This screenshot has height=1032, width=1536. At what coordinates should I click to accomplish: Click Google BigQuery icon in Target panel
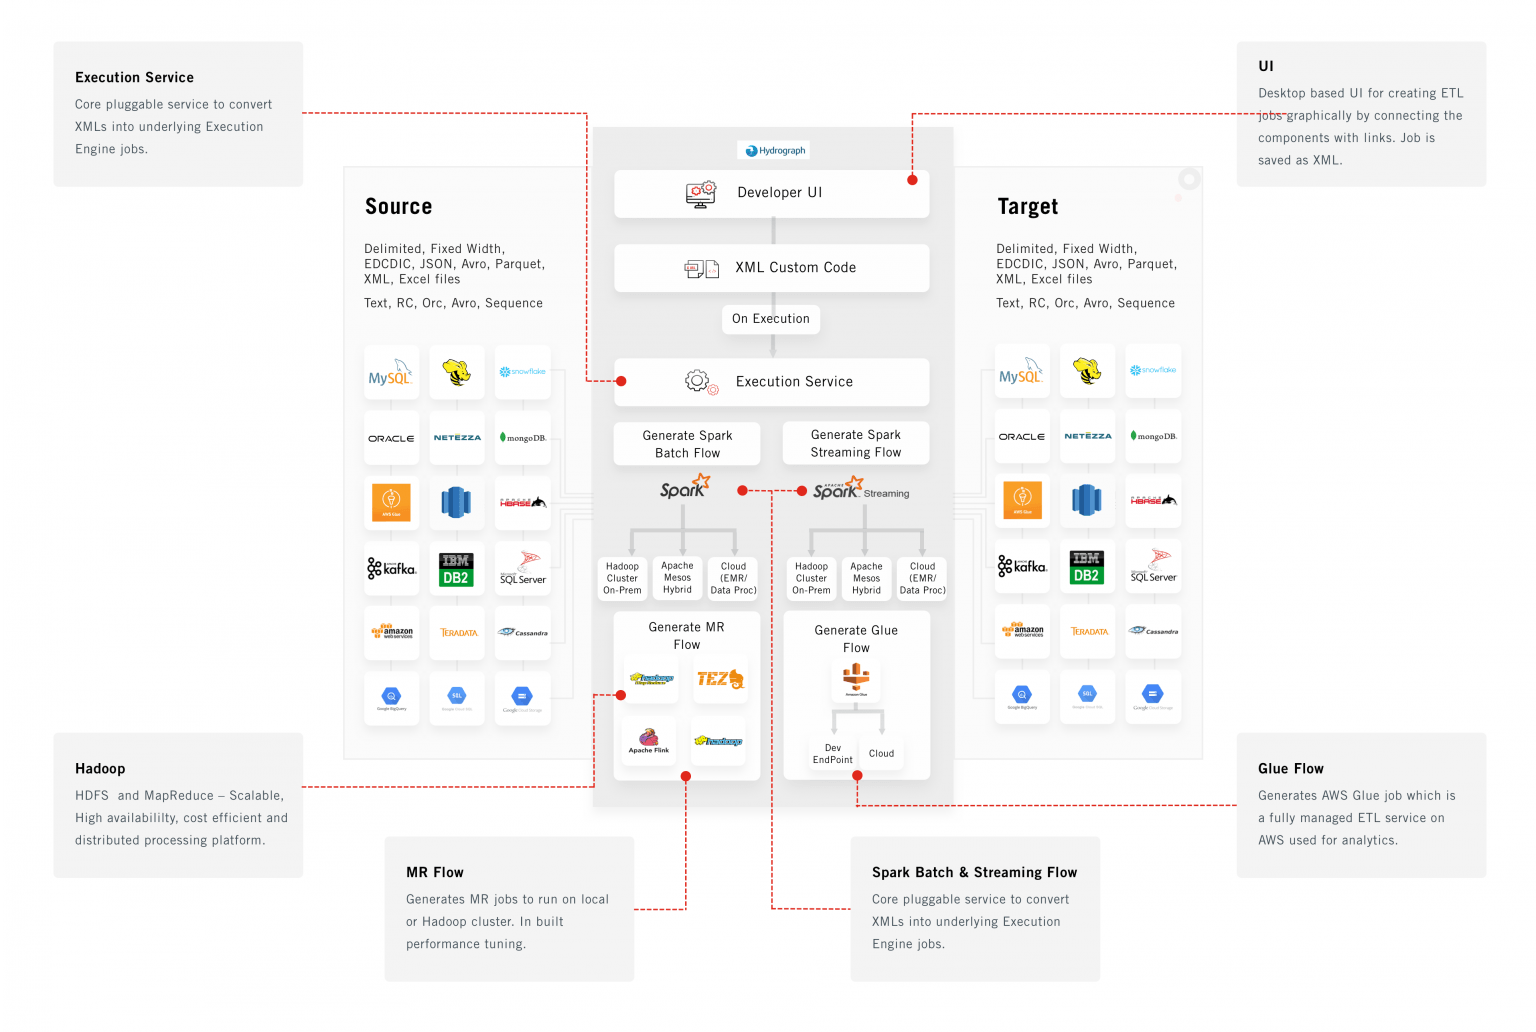pyautogui.click(x=1022, y=697)
